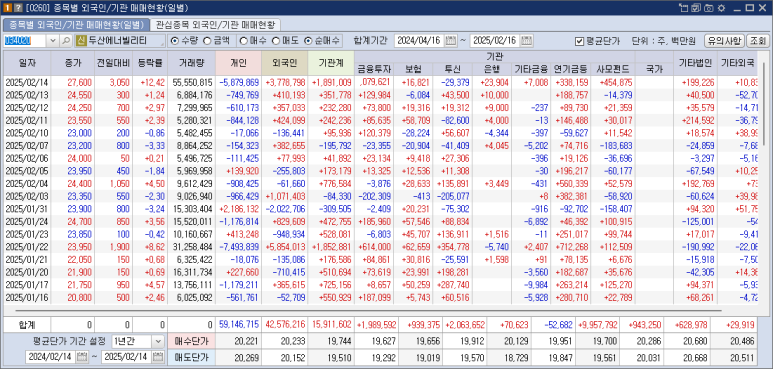
Task: Click the linked-screens checkbox icon in title bar
Action: click(696, 8)
